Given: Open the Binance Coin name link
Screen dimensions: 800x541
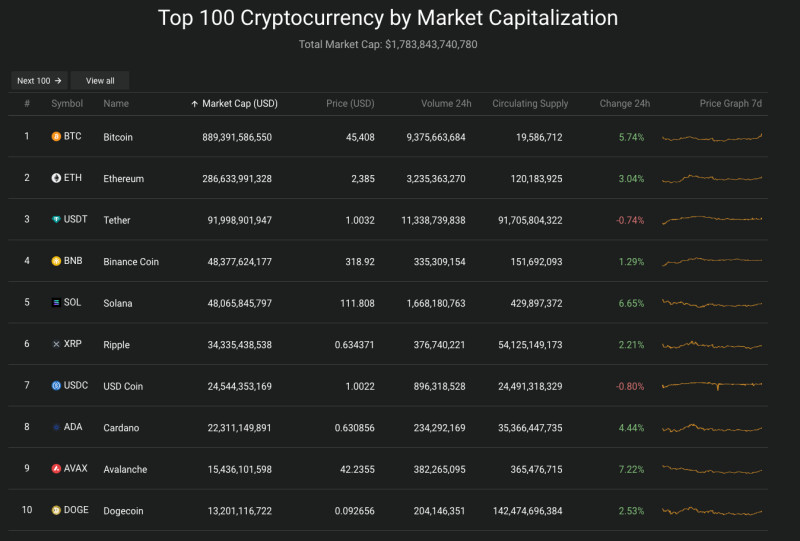Looking at the screenshot, I should point(131,262).
